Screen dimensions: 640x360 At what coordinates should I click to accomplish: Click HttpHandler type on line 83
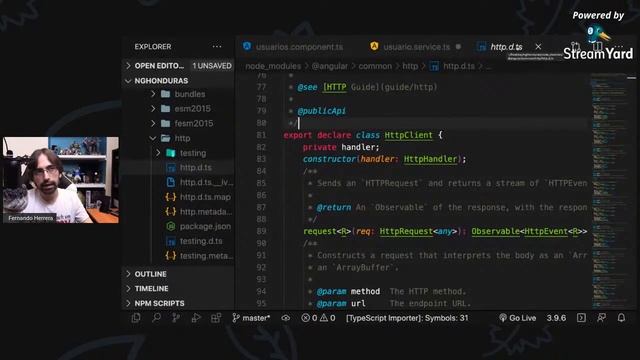[430, 159]
